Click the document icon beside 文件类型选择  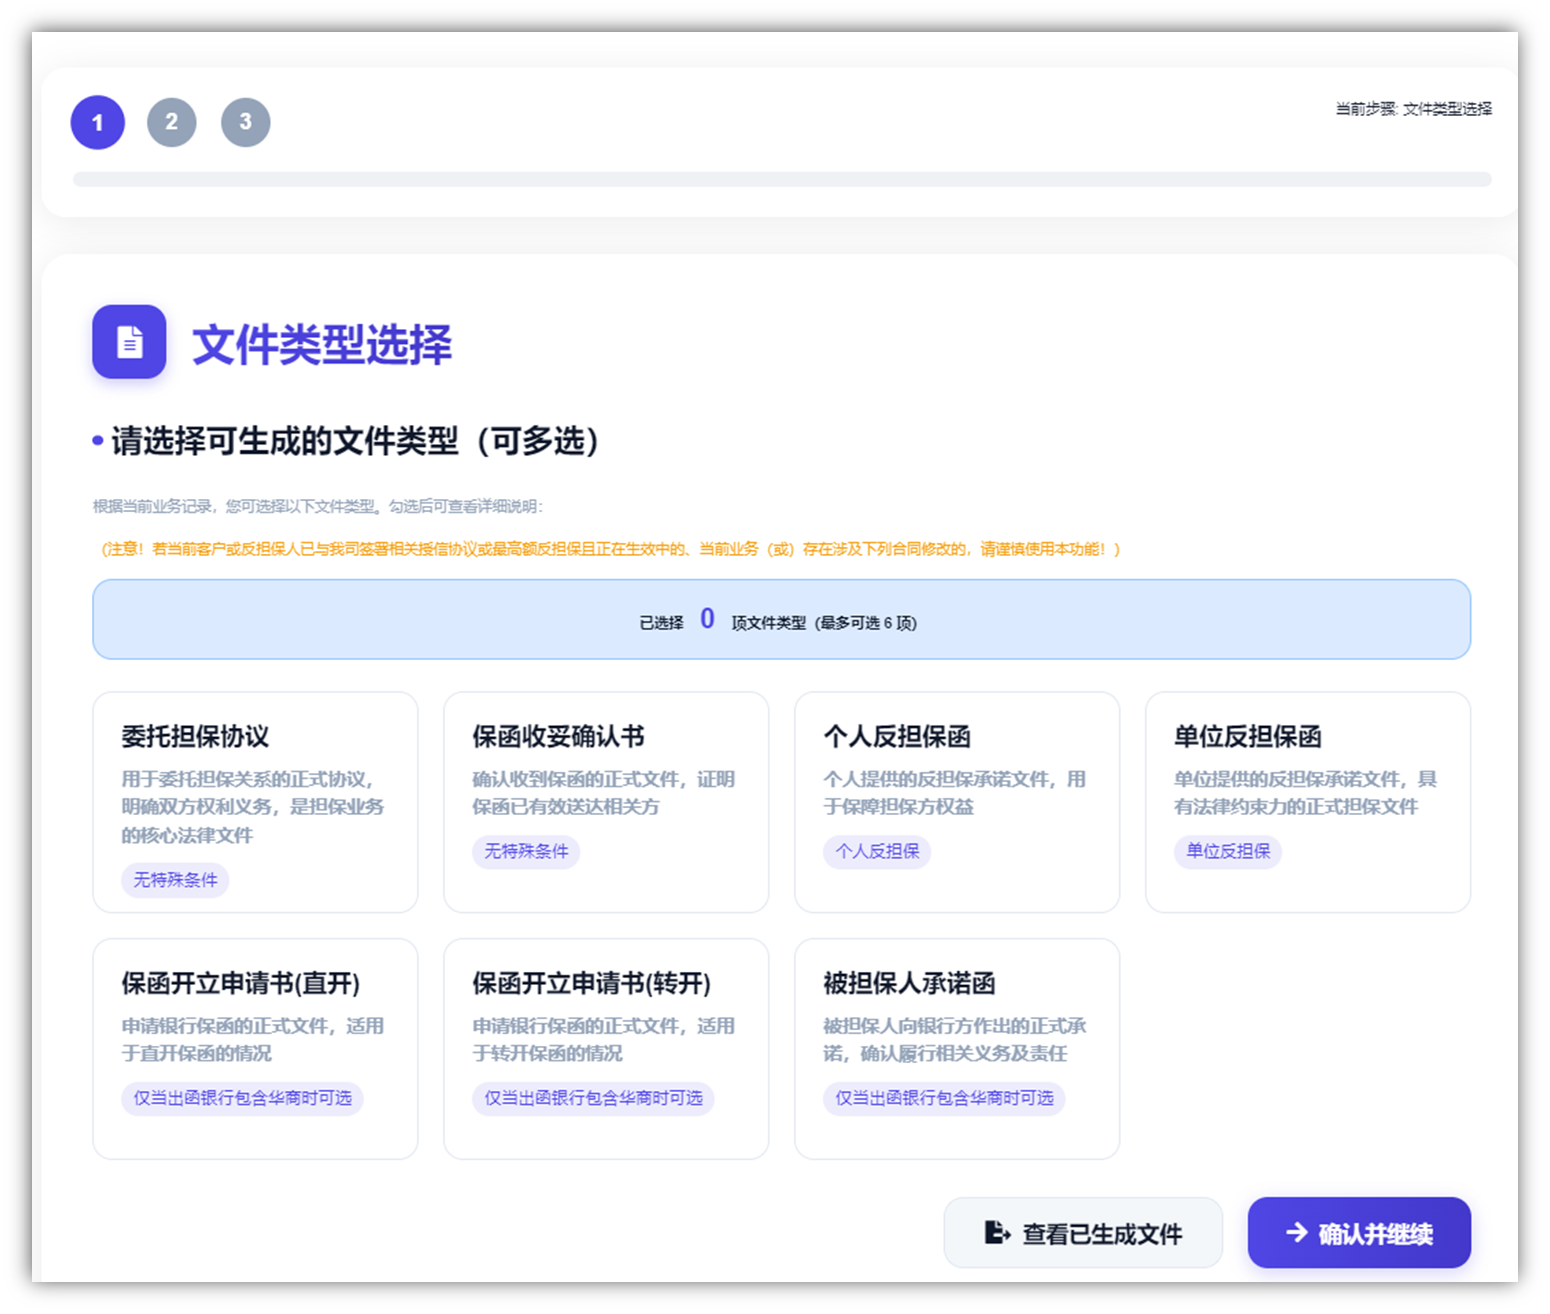[129, 342]
